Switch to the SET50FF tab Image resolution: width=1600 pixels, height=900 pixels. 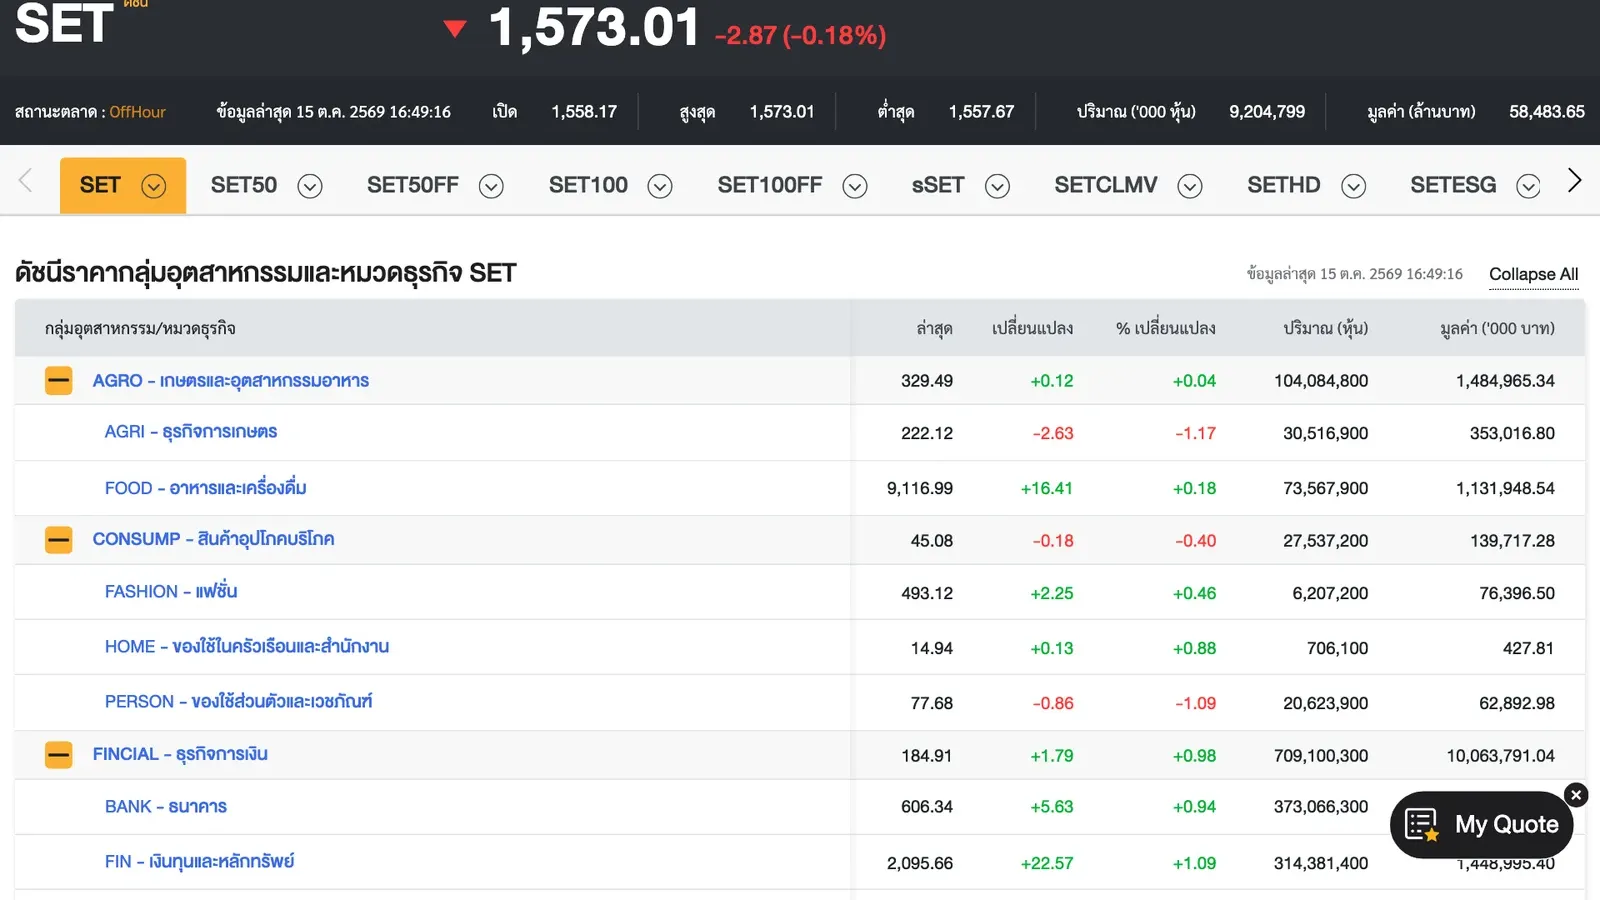[x=413, y=185]
